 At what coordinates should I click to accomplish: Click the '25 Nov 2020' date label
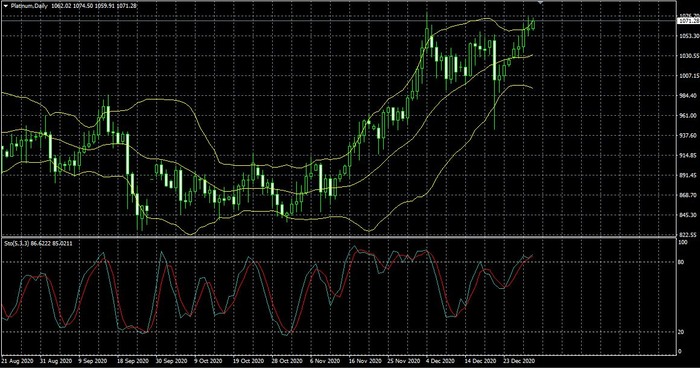[404, 361]
